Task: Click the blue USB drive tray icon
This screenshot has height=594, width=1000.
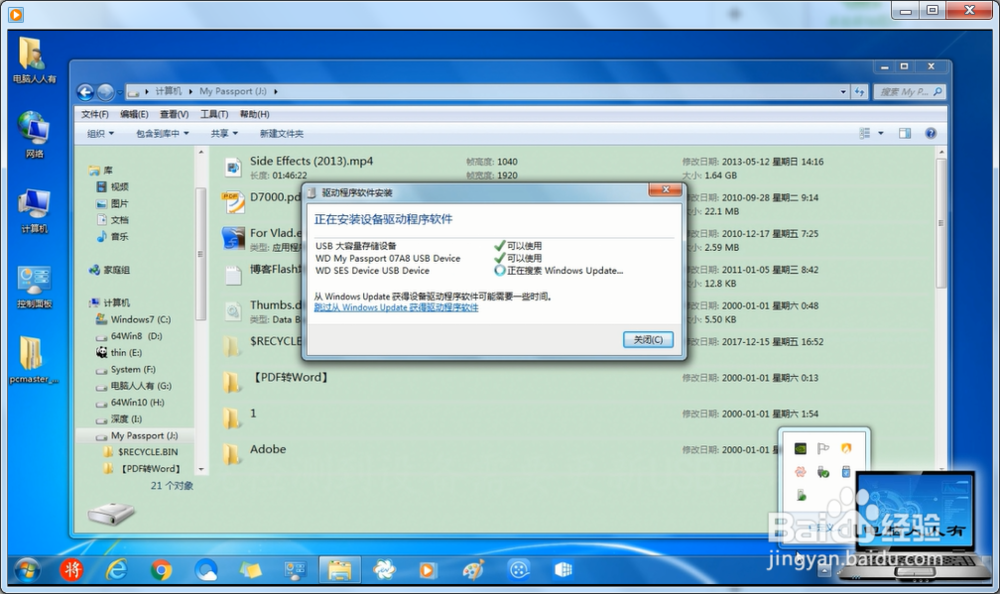Action: (846, 472)
